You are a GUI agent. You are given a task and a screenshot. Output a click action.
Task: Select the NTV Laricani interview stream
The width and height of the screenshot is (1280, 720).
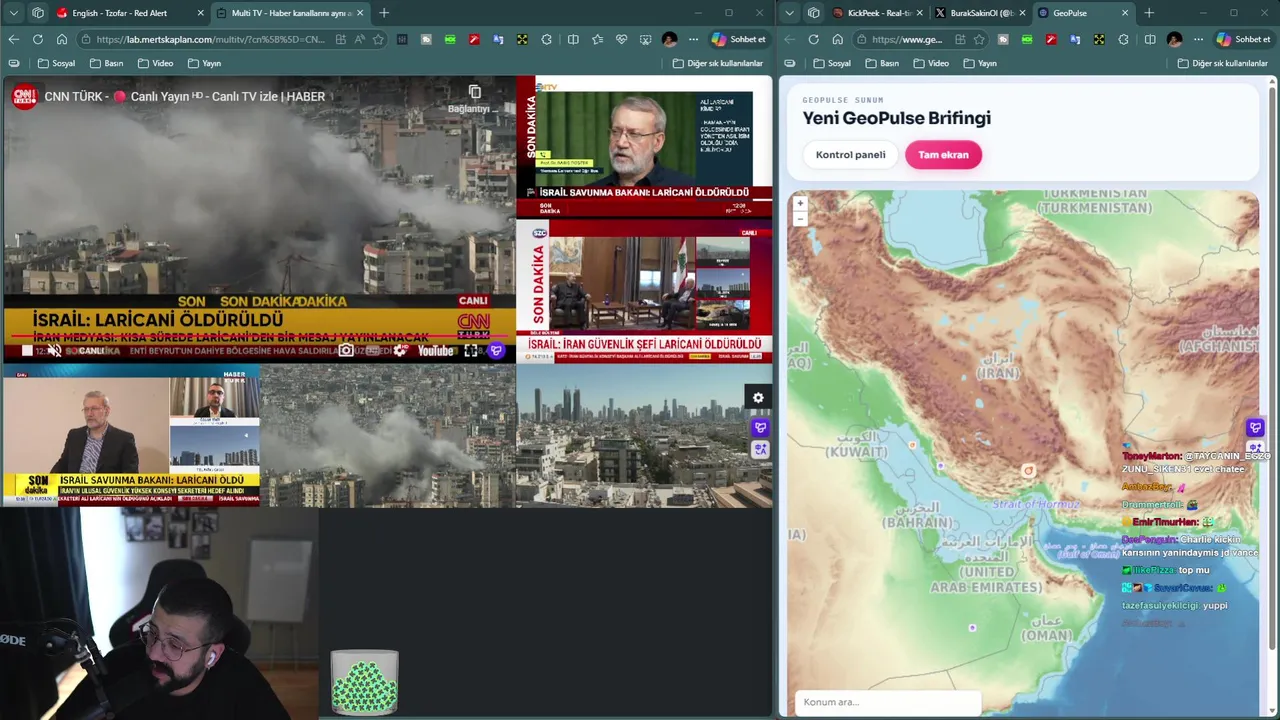tap(644, 145)
